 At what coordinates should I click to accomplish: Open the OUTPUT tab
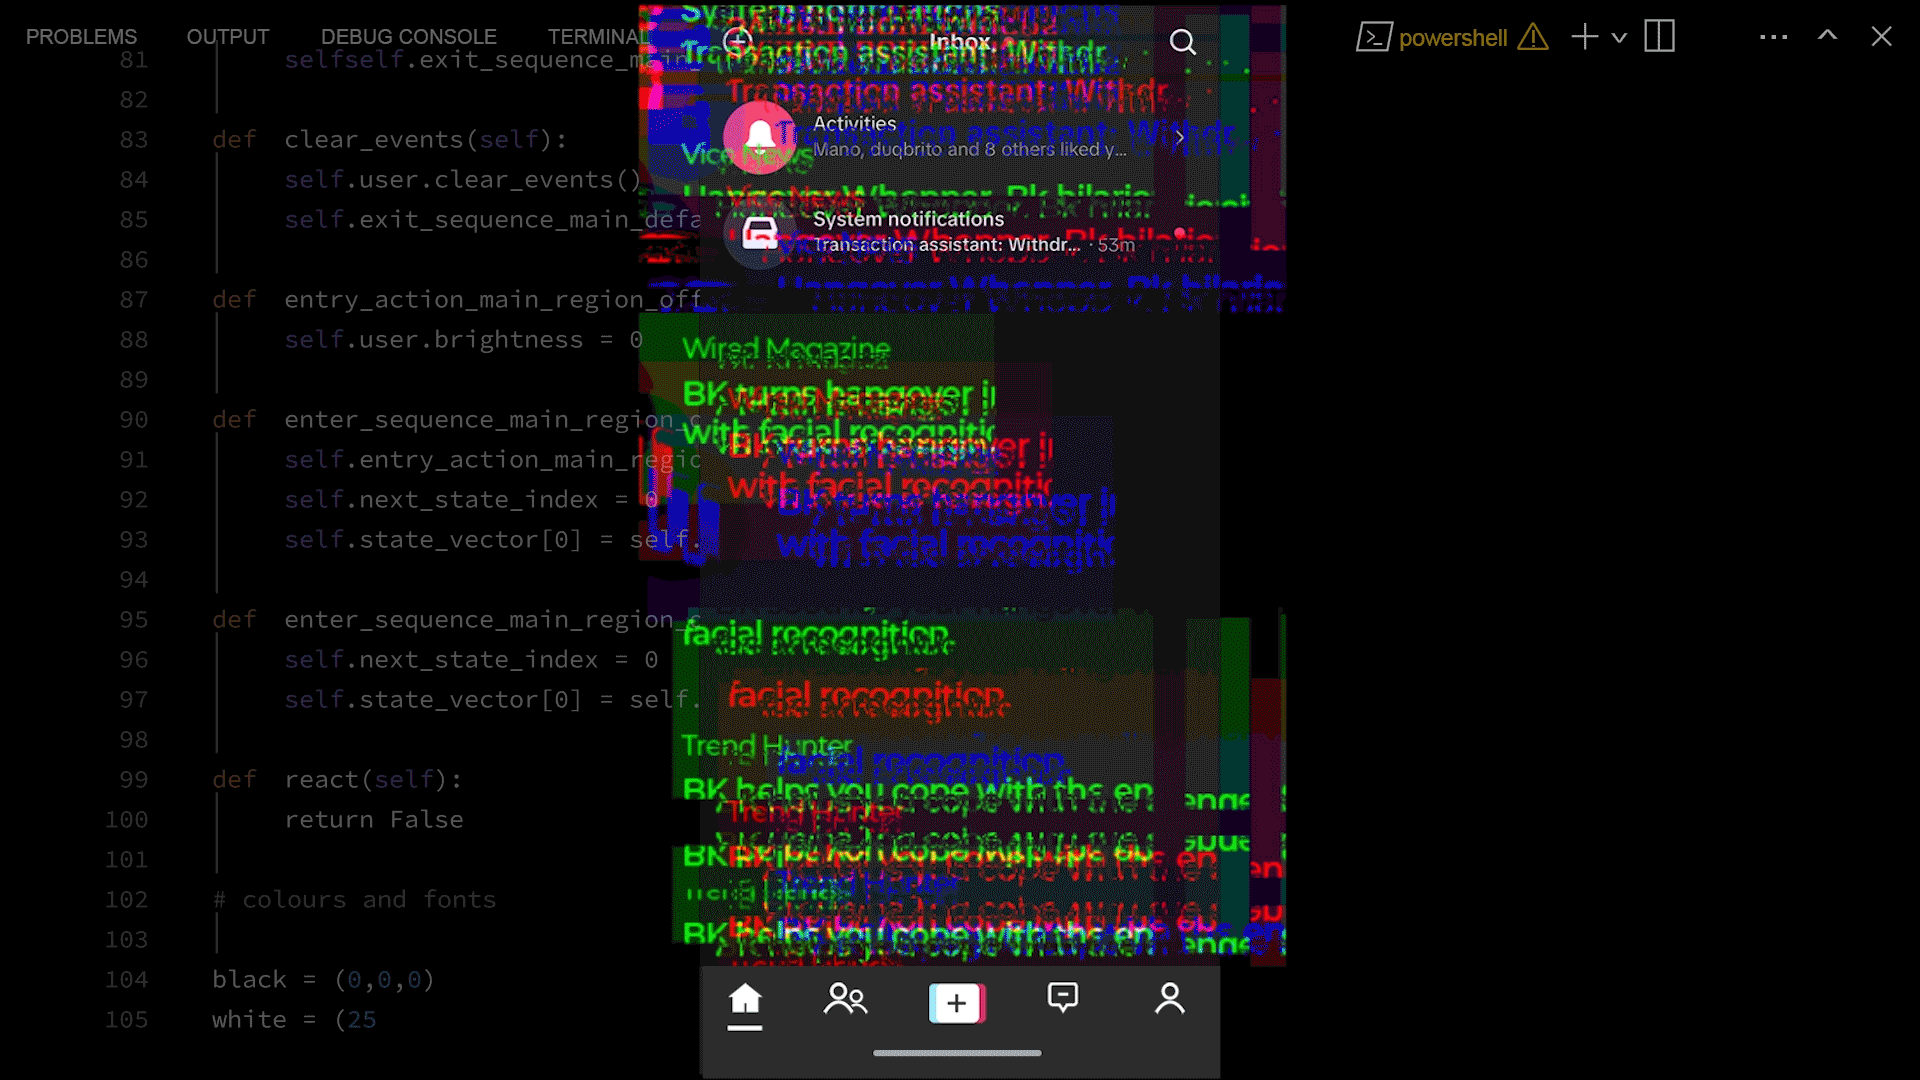(x=228, y=37)
